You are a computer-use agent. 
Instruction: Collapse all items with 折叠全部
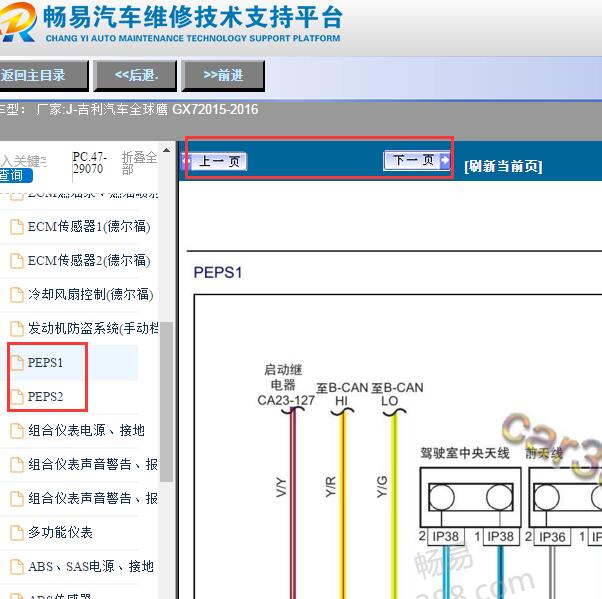pyautogui.click(x=139, y=163)
